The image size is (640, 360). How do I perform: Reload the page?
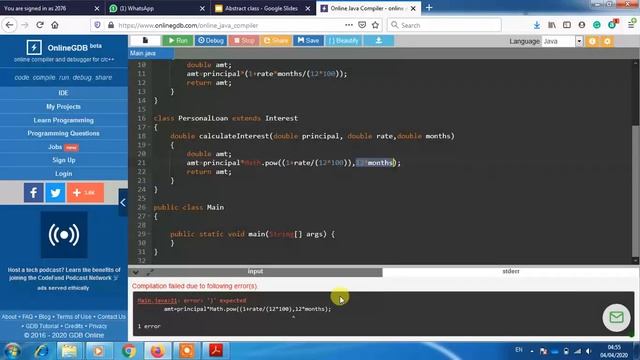point(40,25)
